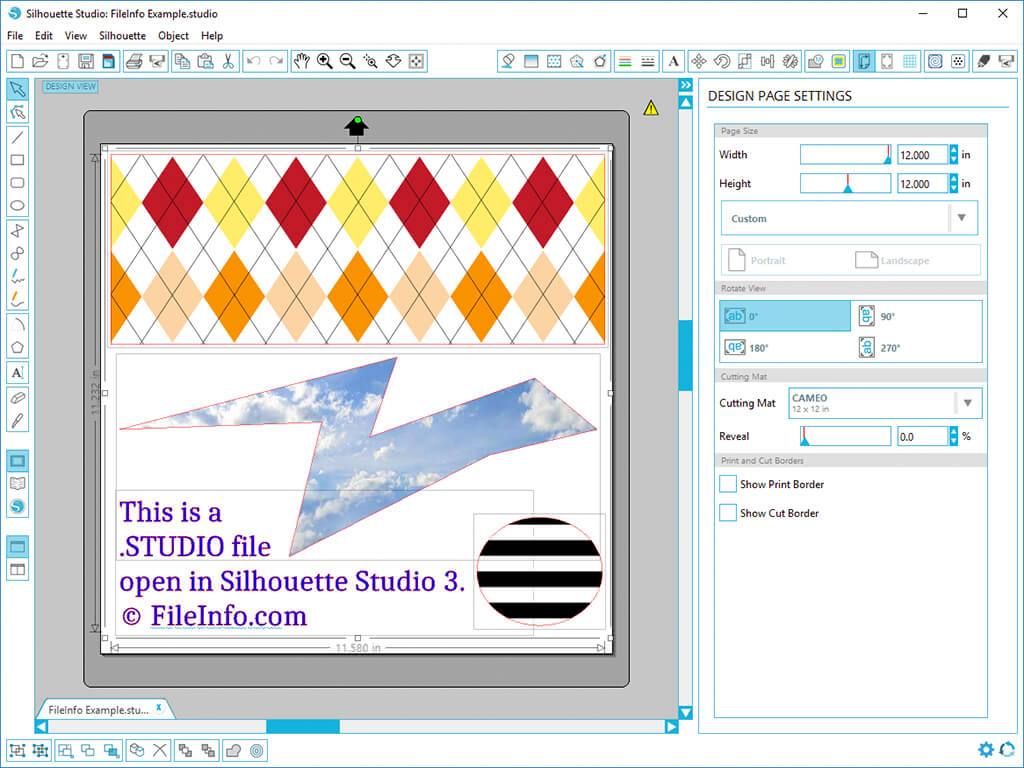Select the Text tool in left toolbar
The height and width of the screenshot is (768, 1024).
tap(18, 373)
